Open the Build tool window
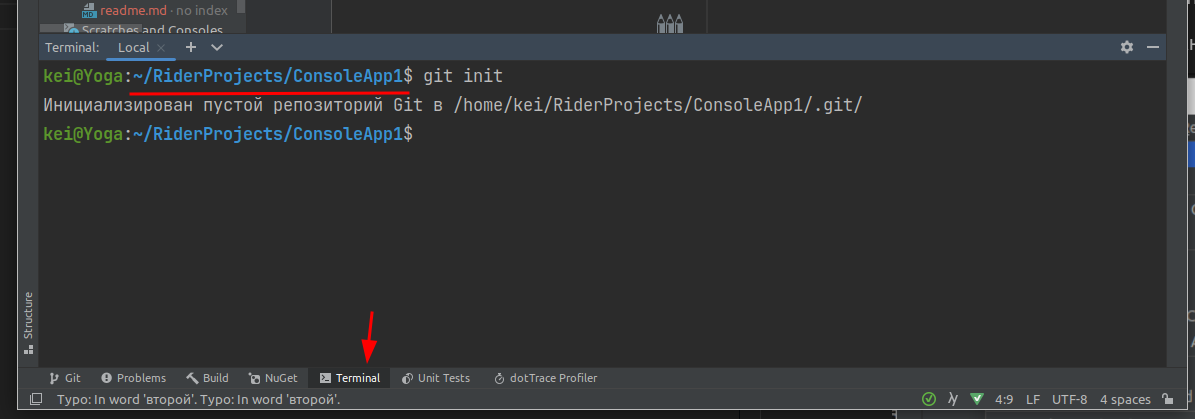The width and height of the screenshot is (1195, 419). click(x=207, y=378)
